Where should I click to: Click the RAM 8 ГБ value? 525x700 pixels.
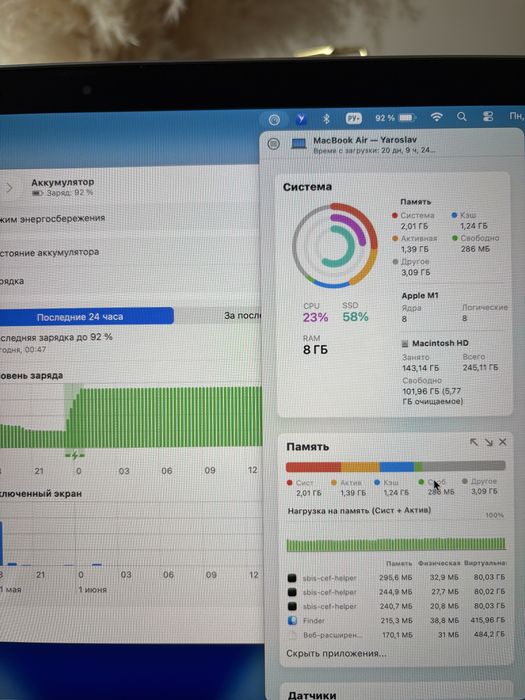315,350
